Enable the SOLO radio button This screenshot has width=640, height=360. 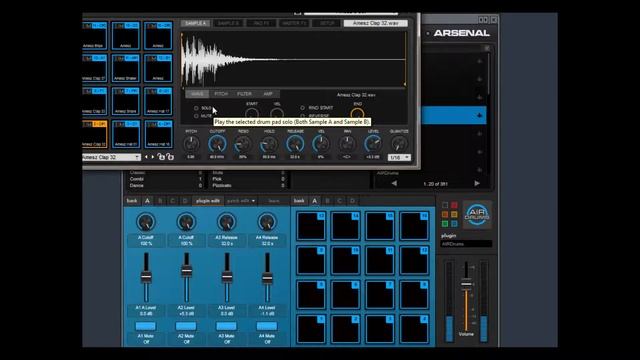point(196,108)
